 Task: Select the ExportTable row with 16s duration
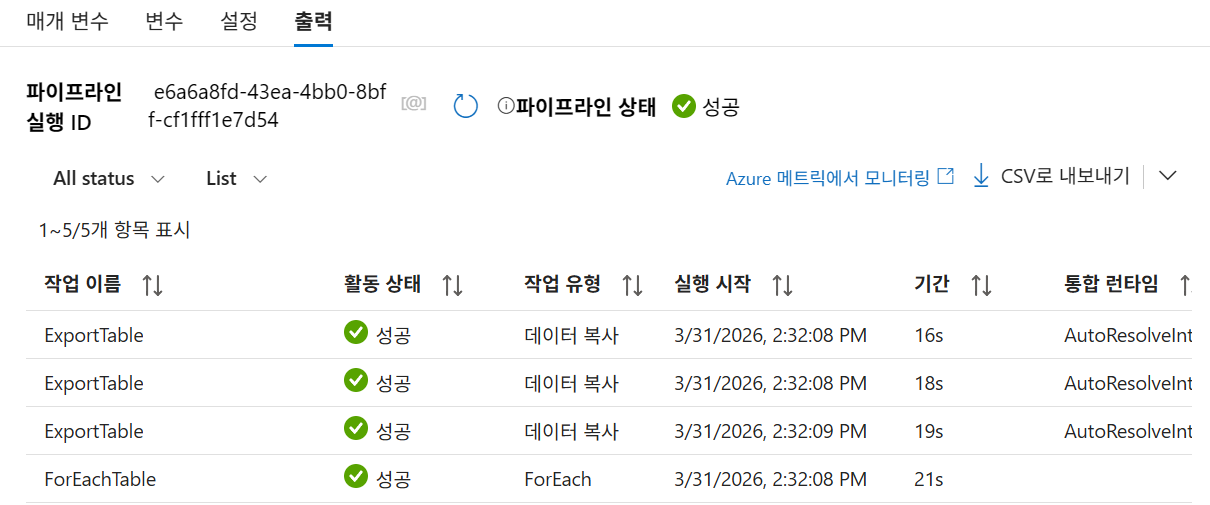[x=609, y=335]
